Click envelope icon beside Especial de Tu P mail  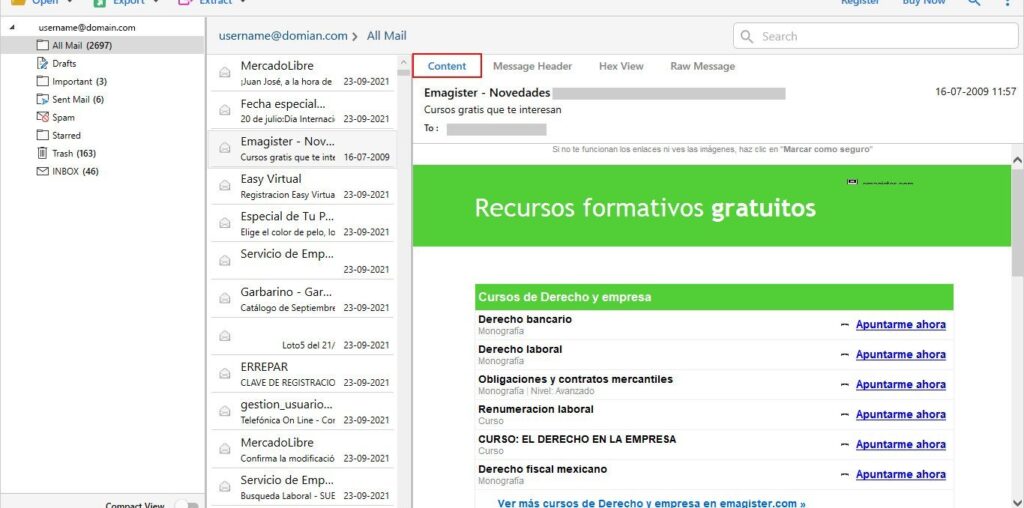point(225,223)
